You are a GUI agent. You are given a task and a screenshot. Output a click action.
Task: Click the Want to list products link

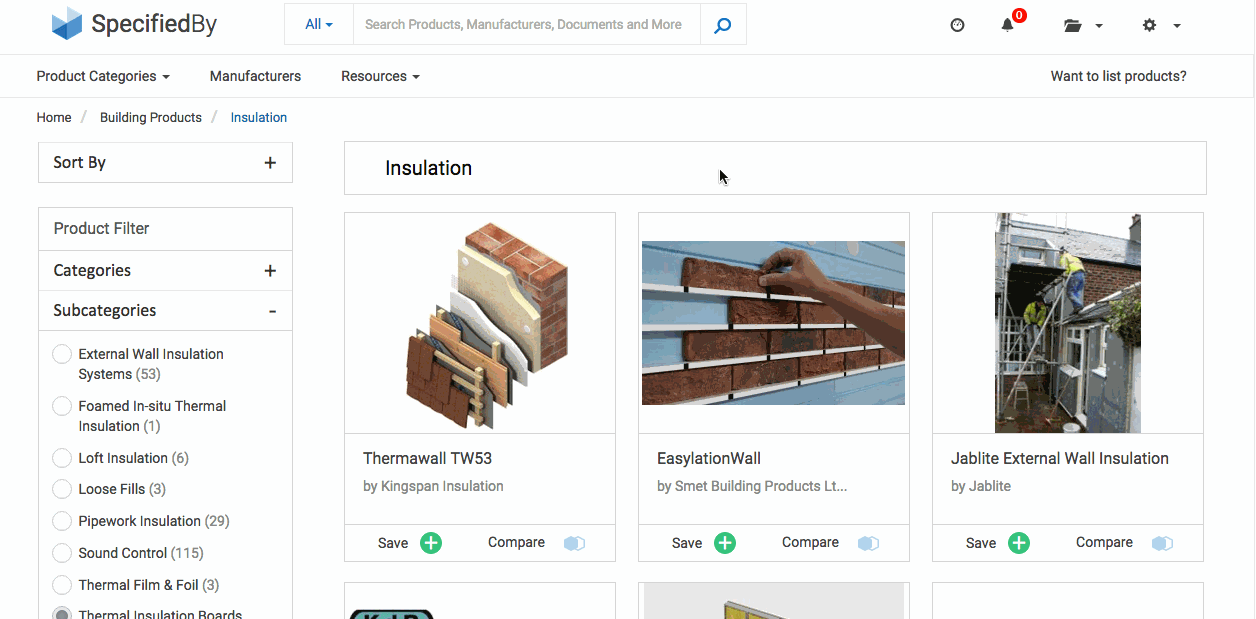coord(1117,75)
